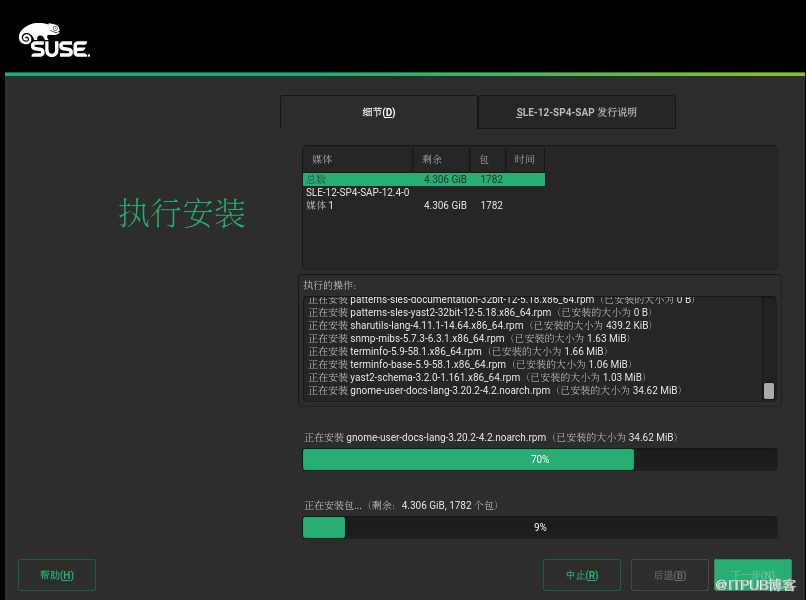Screen dimensions: 806x600
Task: Click the 70% package progress bar
Action: tap(540, 459)
